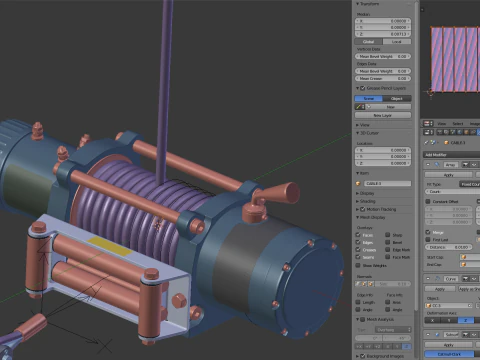The width and height of the screenshot is (480, 360).
Task: Enable the second Normals display icon
Action: [x=364, y=284]
